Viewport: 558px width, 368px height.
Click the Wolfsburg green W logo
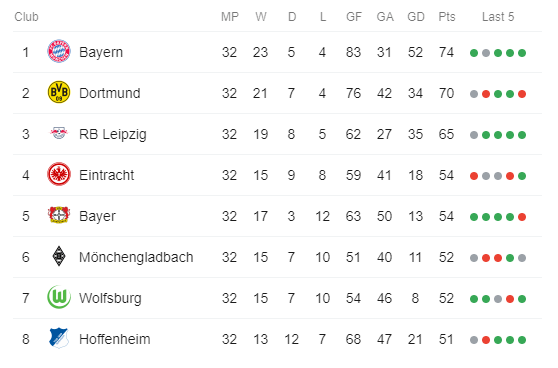[59, 297]
